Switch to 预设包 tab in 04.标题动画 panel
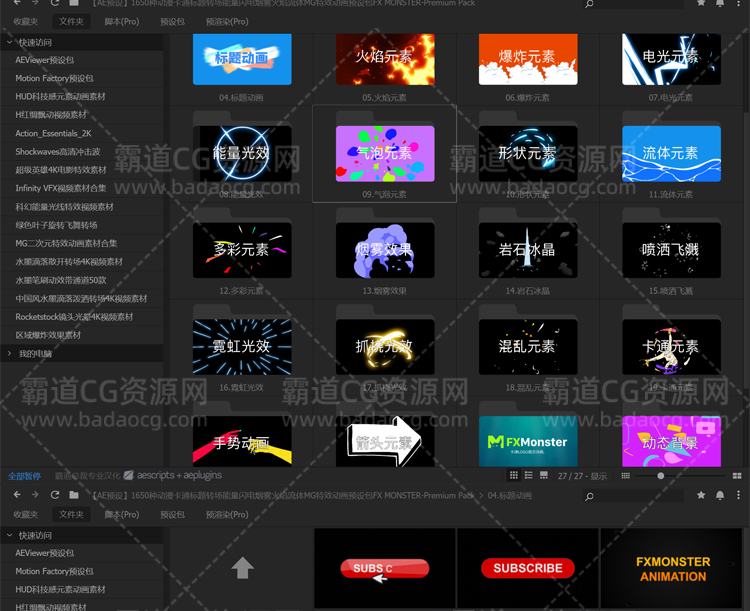The height and width of the screenshot is (611, 750). point(172,514)
